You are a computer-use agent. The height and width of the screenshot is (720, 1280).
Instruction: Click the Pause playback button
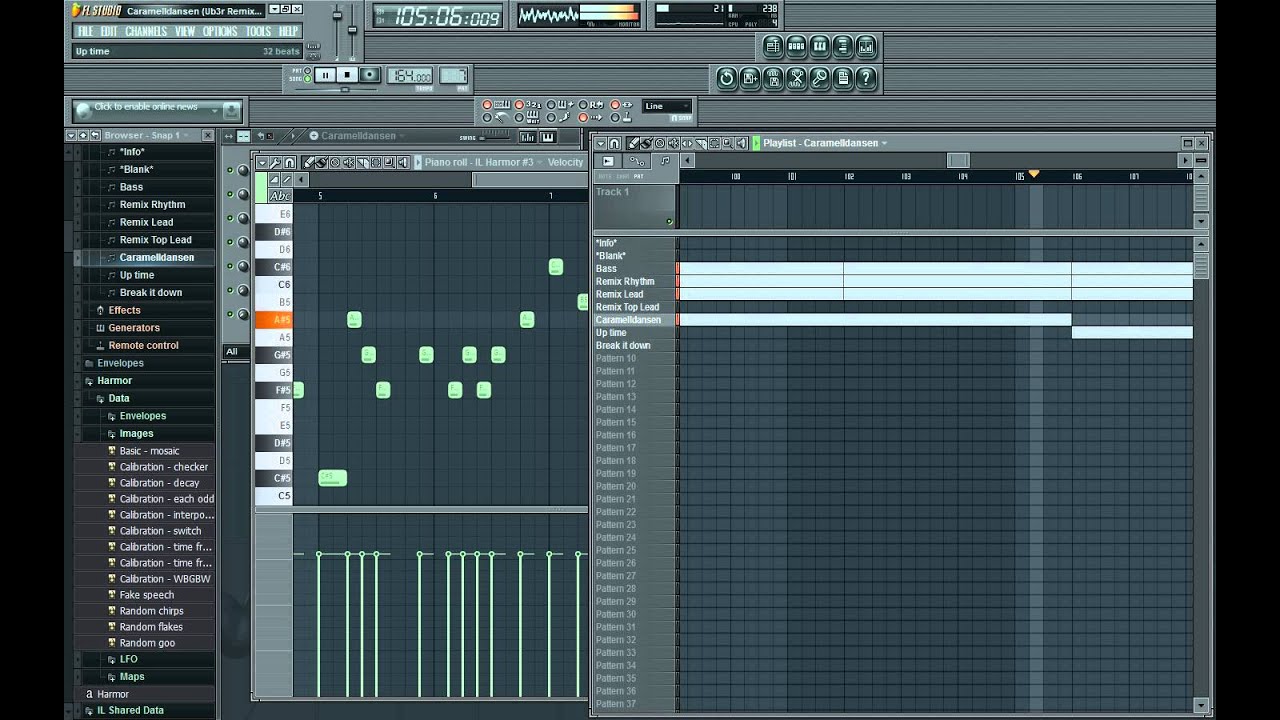click(x=325, y=75)
